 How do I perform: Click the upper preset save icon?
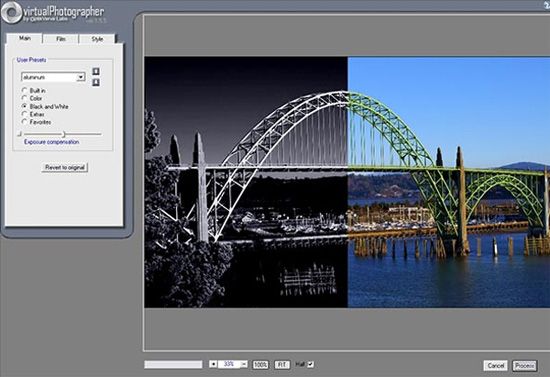coord(96,72)
